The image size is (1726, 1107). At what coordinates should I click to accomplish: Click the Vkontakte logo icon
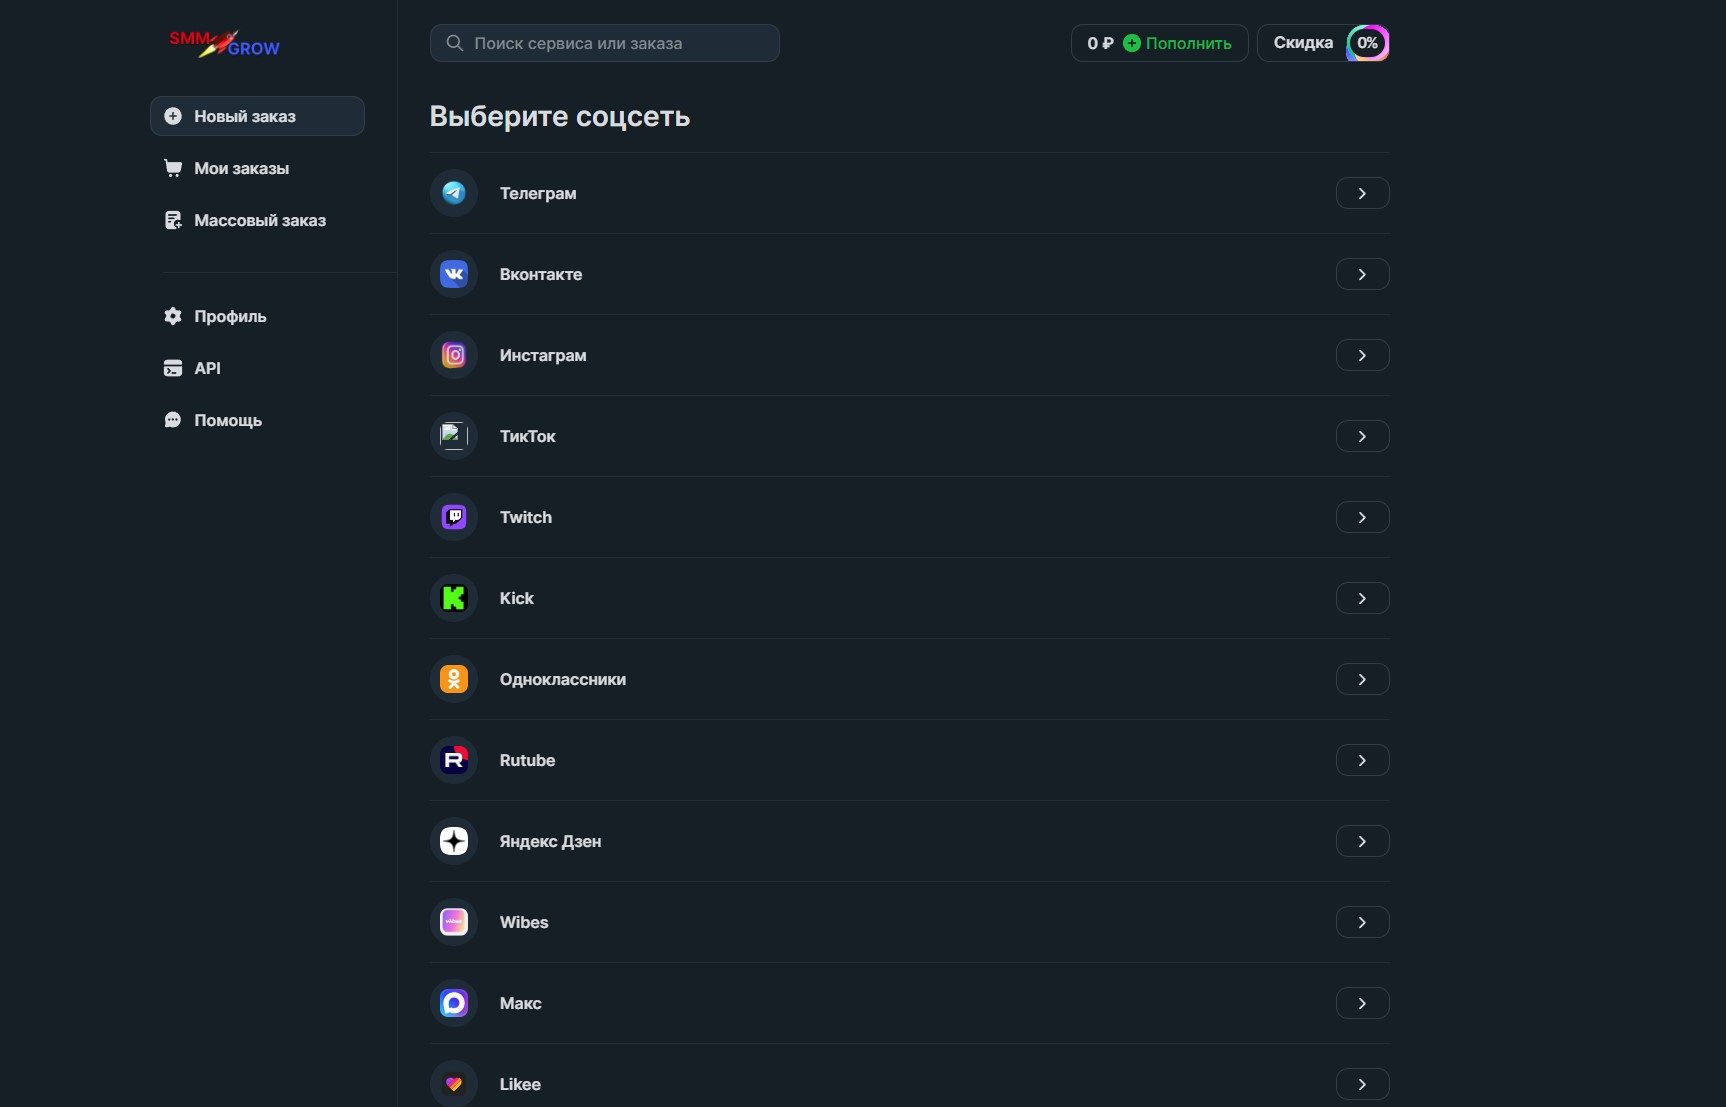454,274
